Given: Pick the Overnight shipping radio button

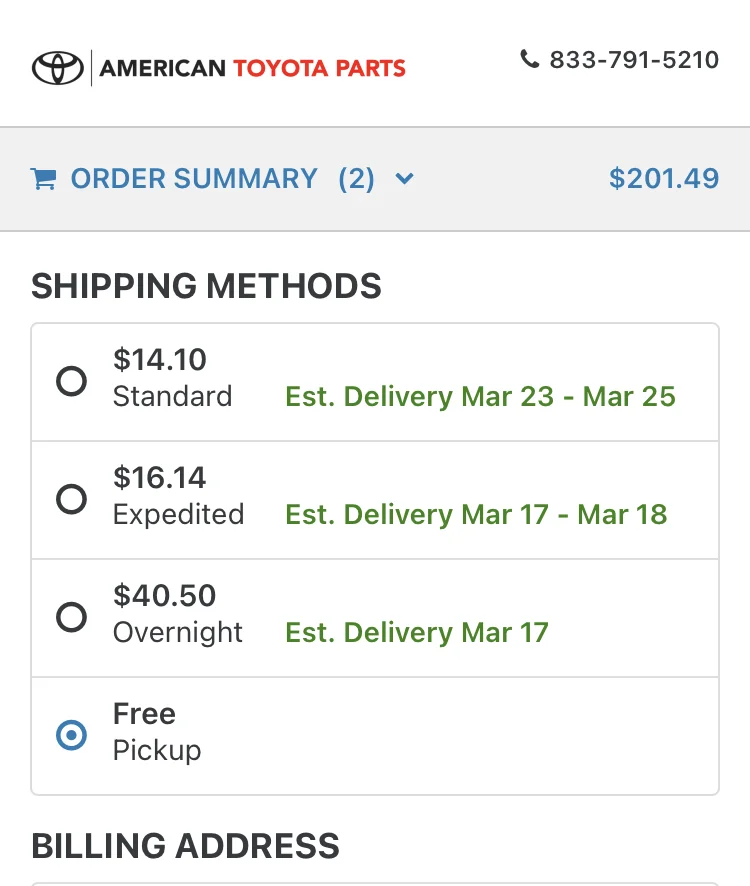Looking at the screenshot, I should (71, 617).
